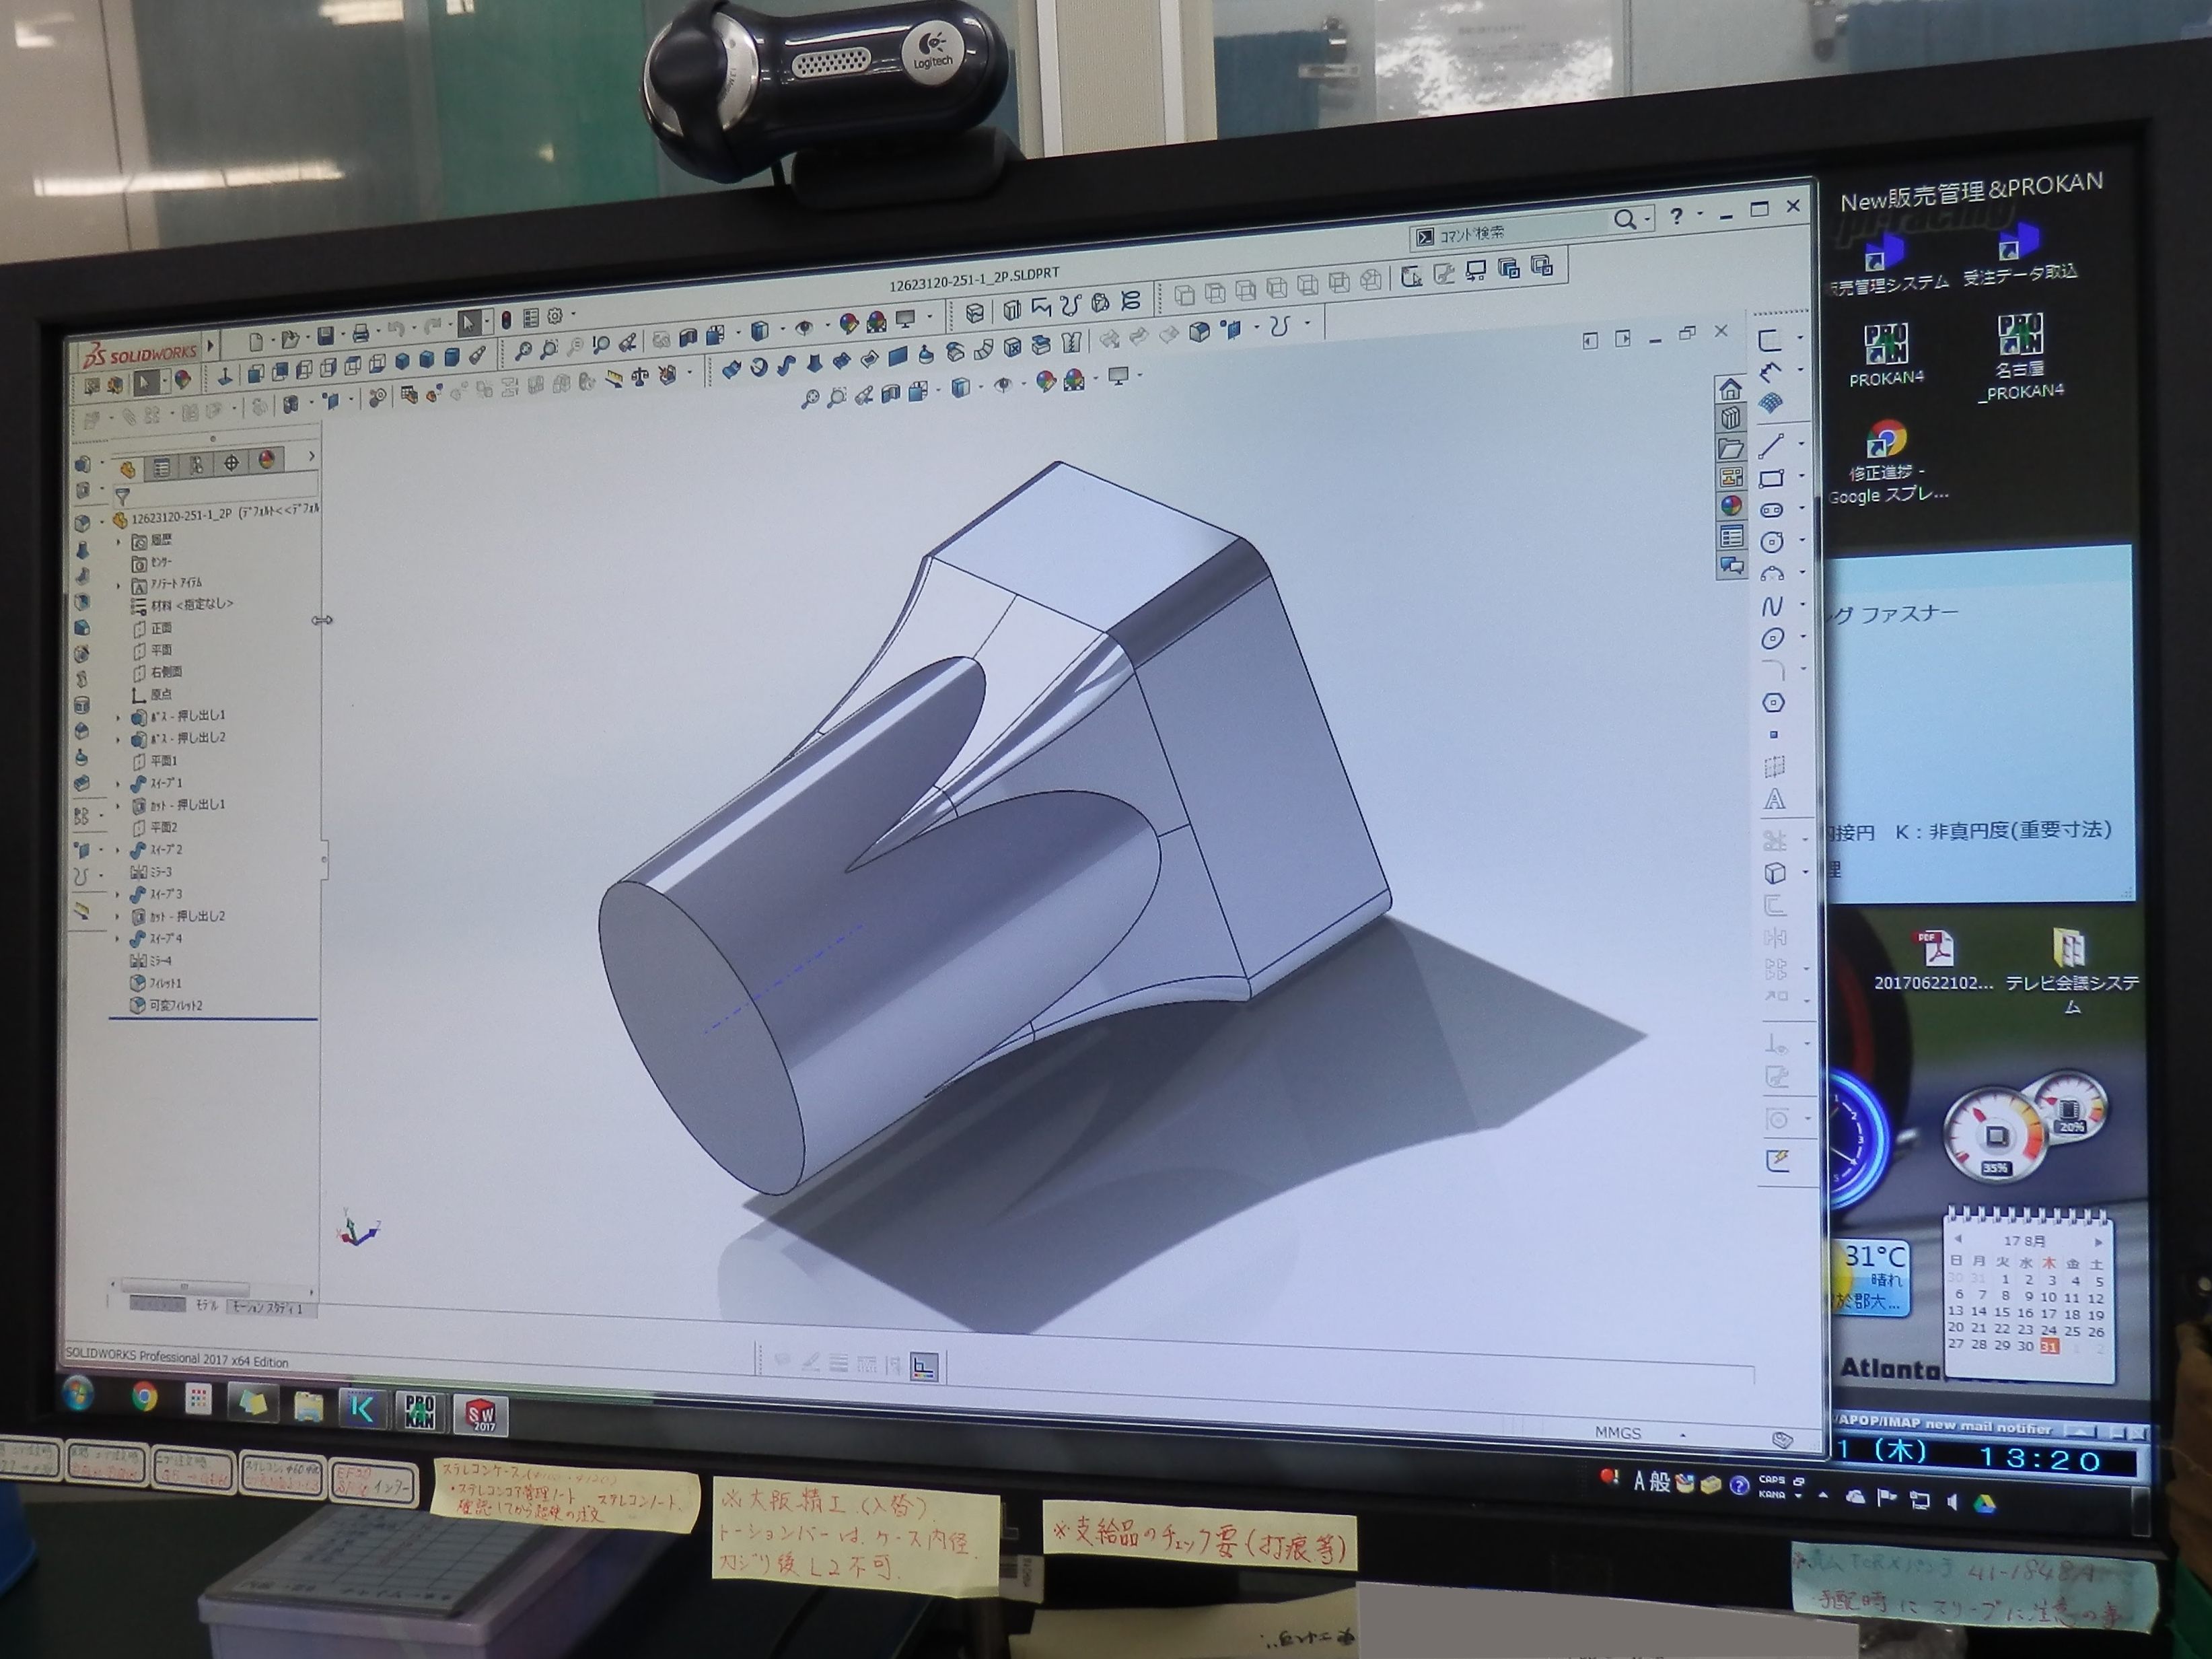
Task: Open Appearances color ball in task pane
Action: point(1731,506)
